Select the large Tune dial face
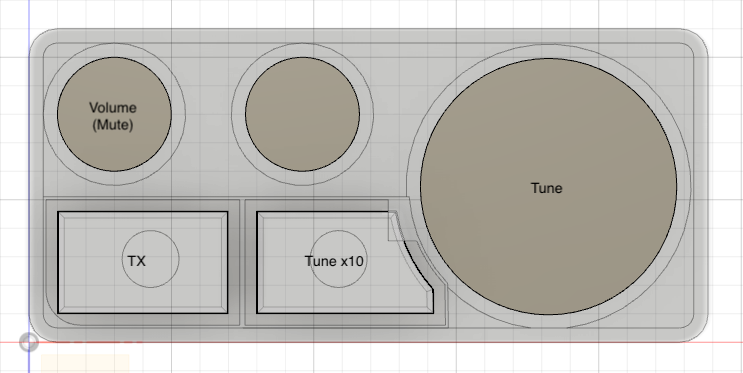 coord(548,187)
